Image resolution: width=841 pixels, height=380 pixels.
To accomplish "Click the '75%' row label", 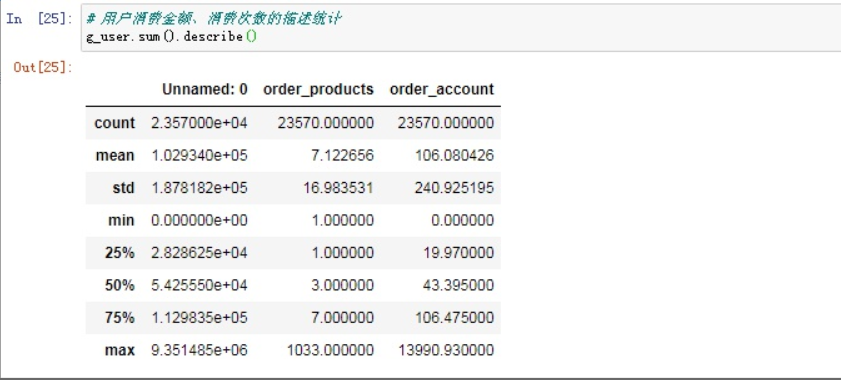I will tap(120, 318).
